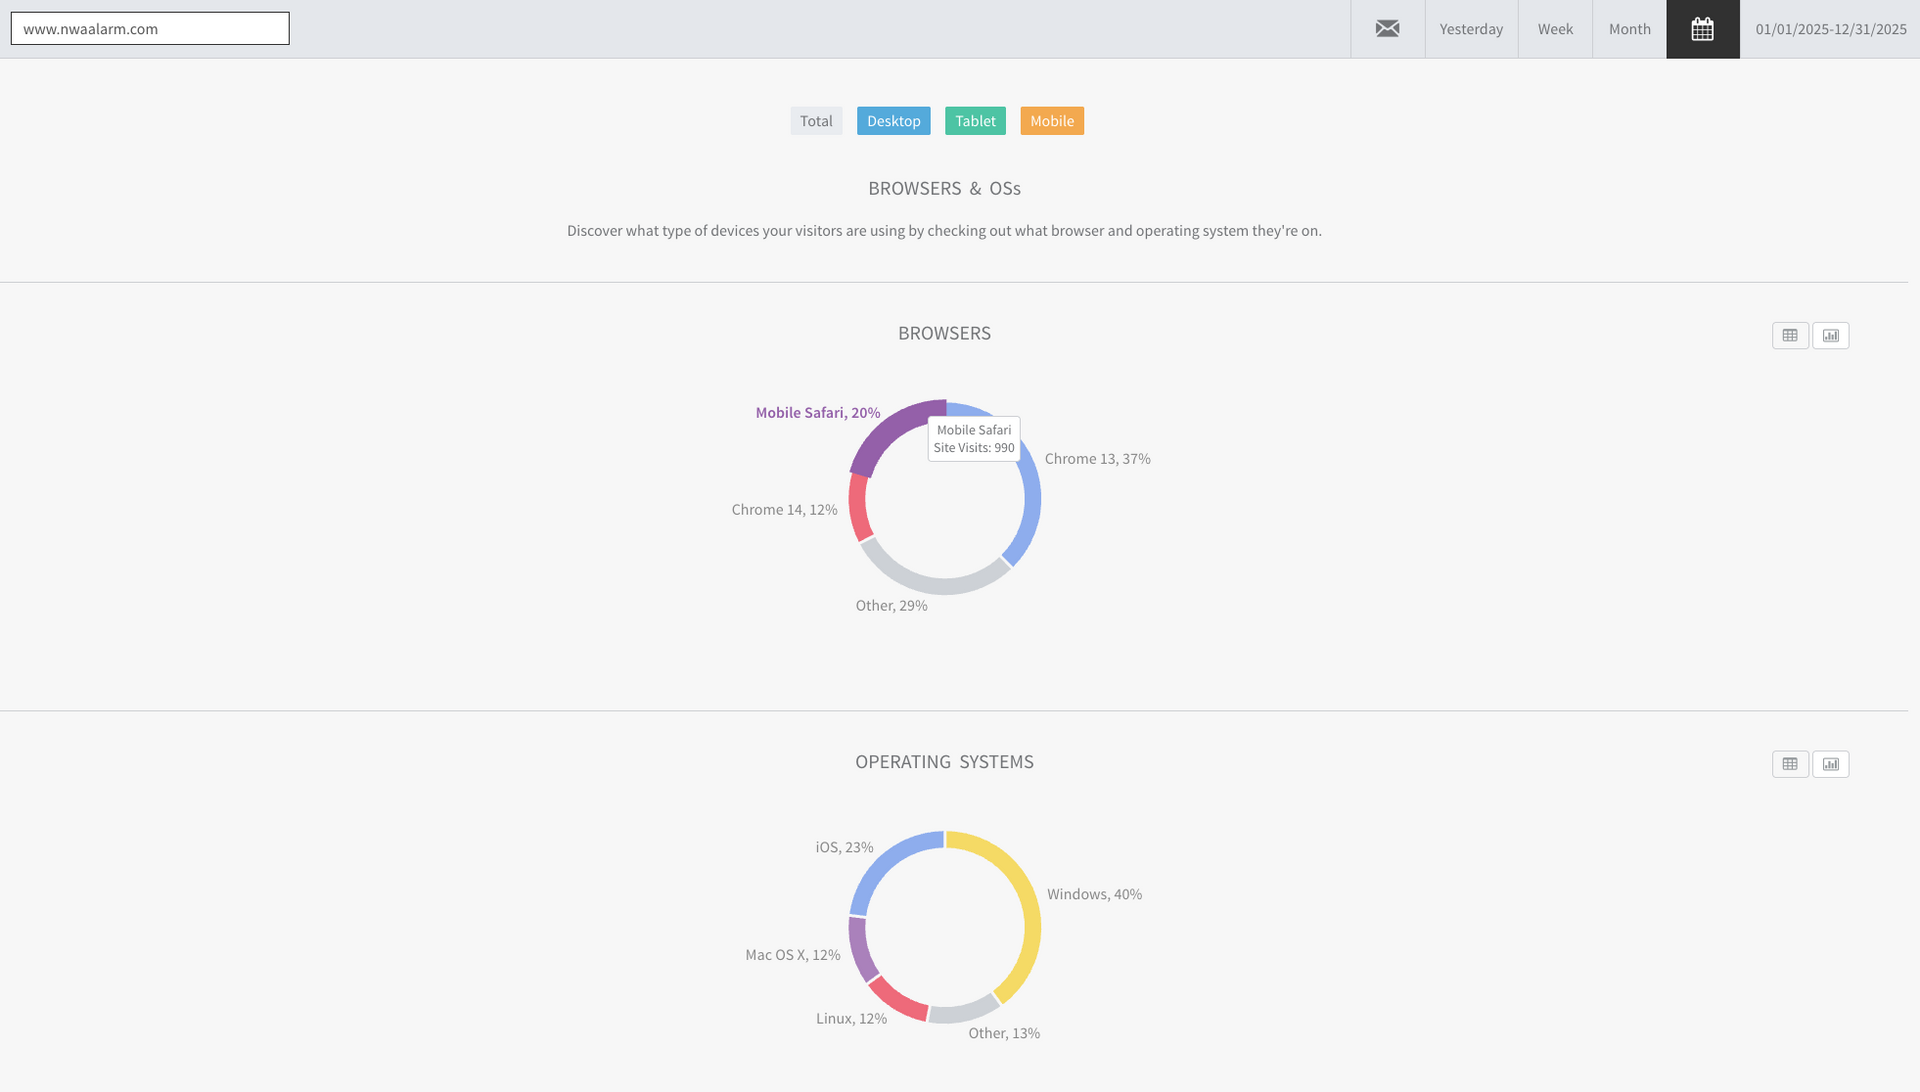The image size is (1920, 1092).
Task: Switch Browsers section to bar chart view
Action: point(1830,336)
